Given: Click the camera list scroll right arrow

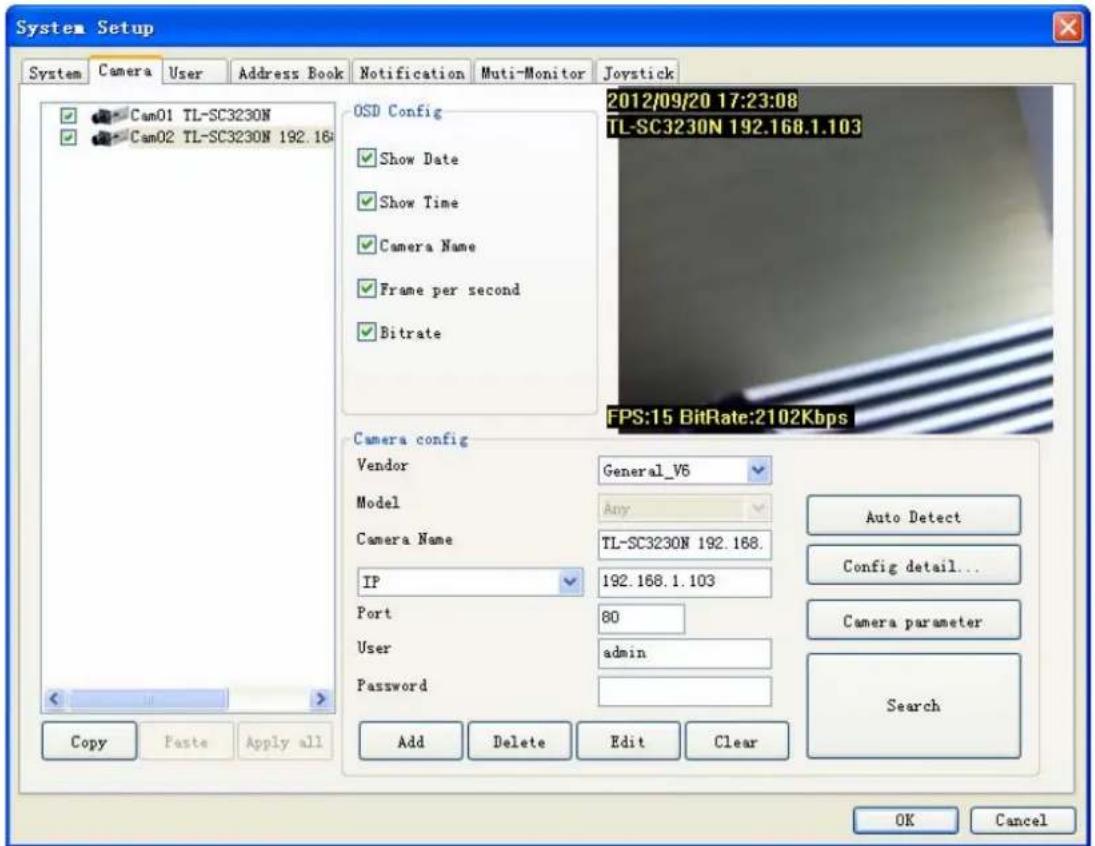Looking at the screenshot, I should coord(321,699).
